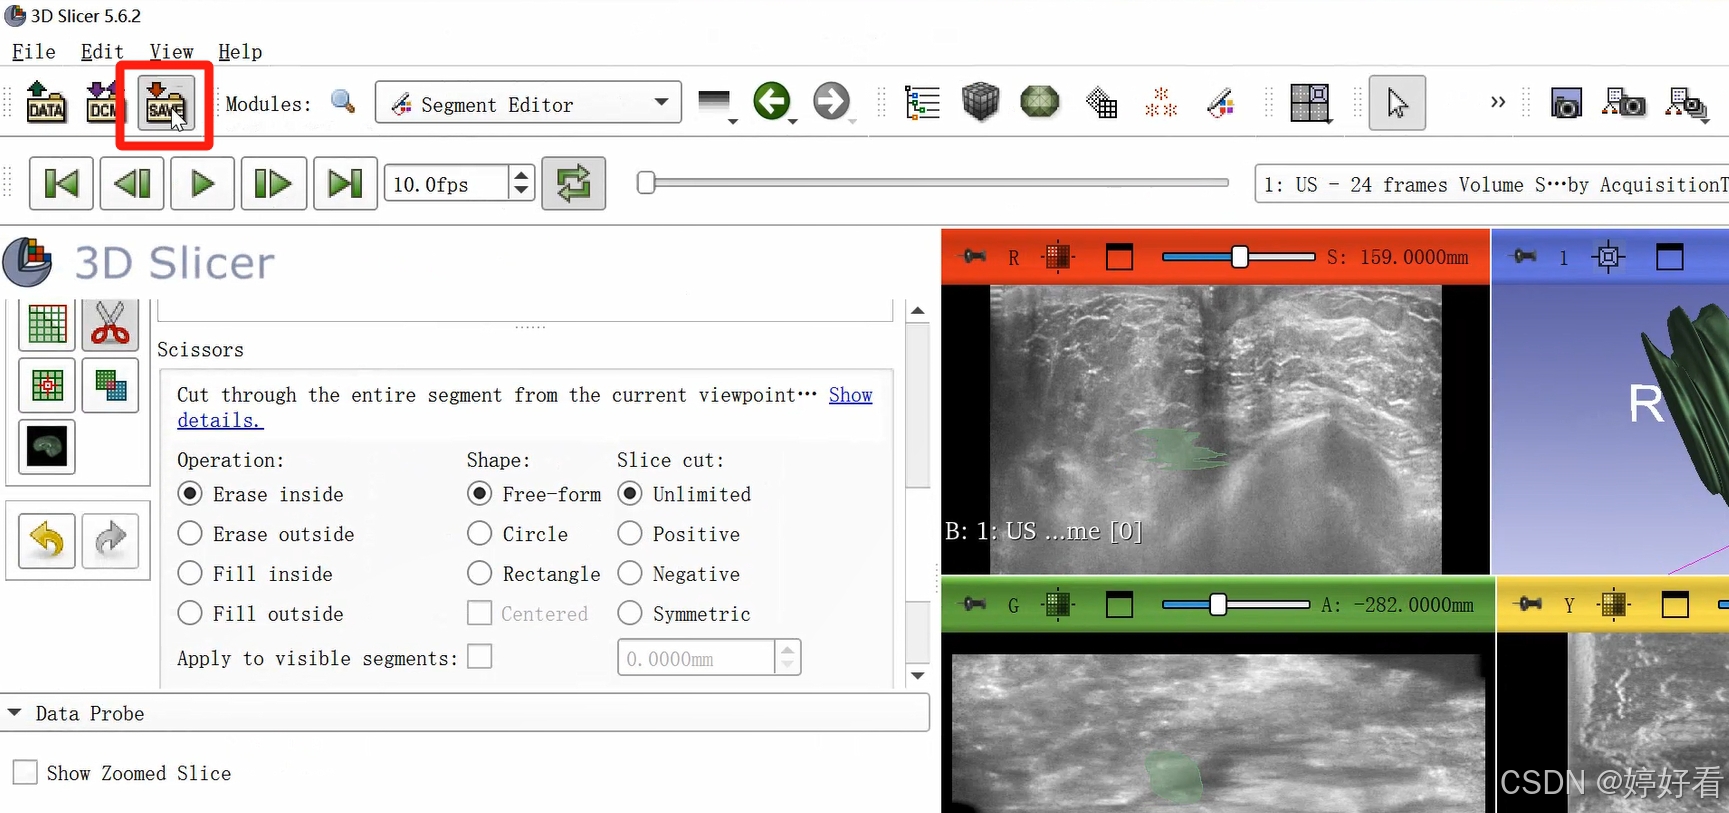Adjust Green slice offset slider
Image resolution: width=1729 pixels, height=813 pixels.
pyautogui.click(x=1236, y=604)
